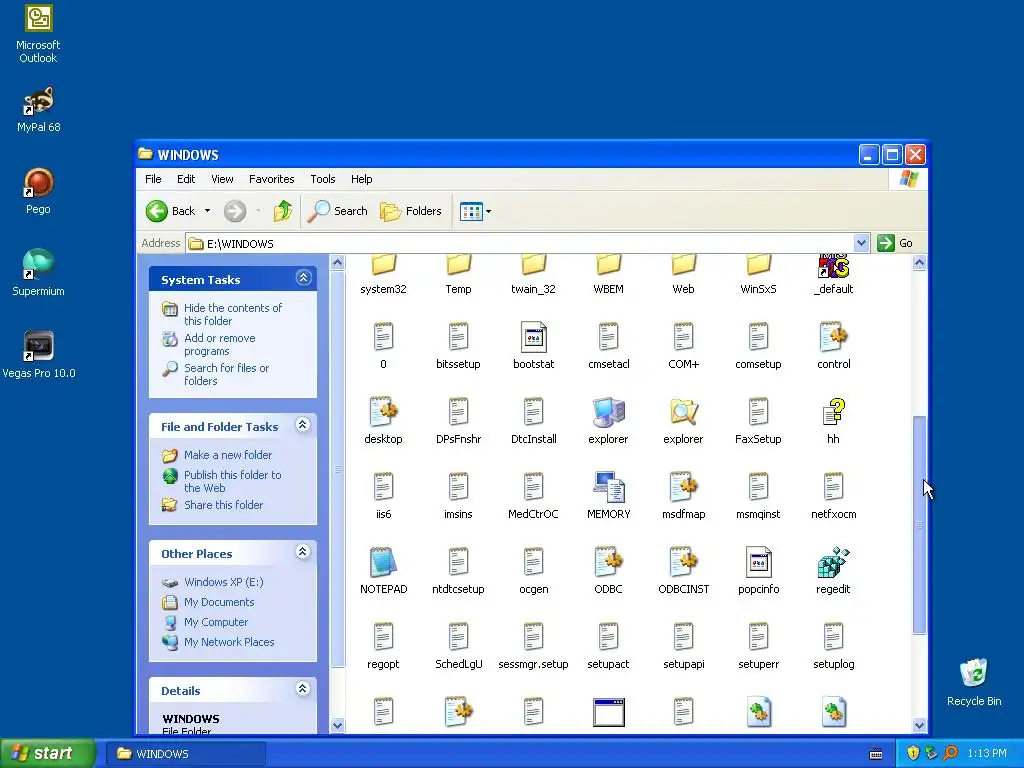
Task: Open the Pego desktop shortcut
Action: 38,191
